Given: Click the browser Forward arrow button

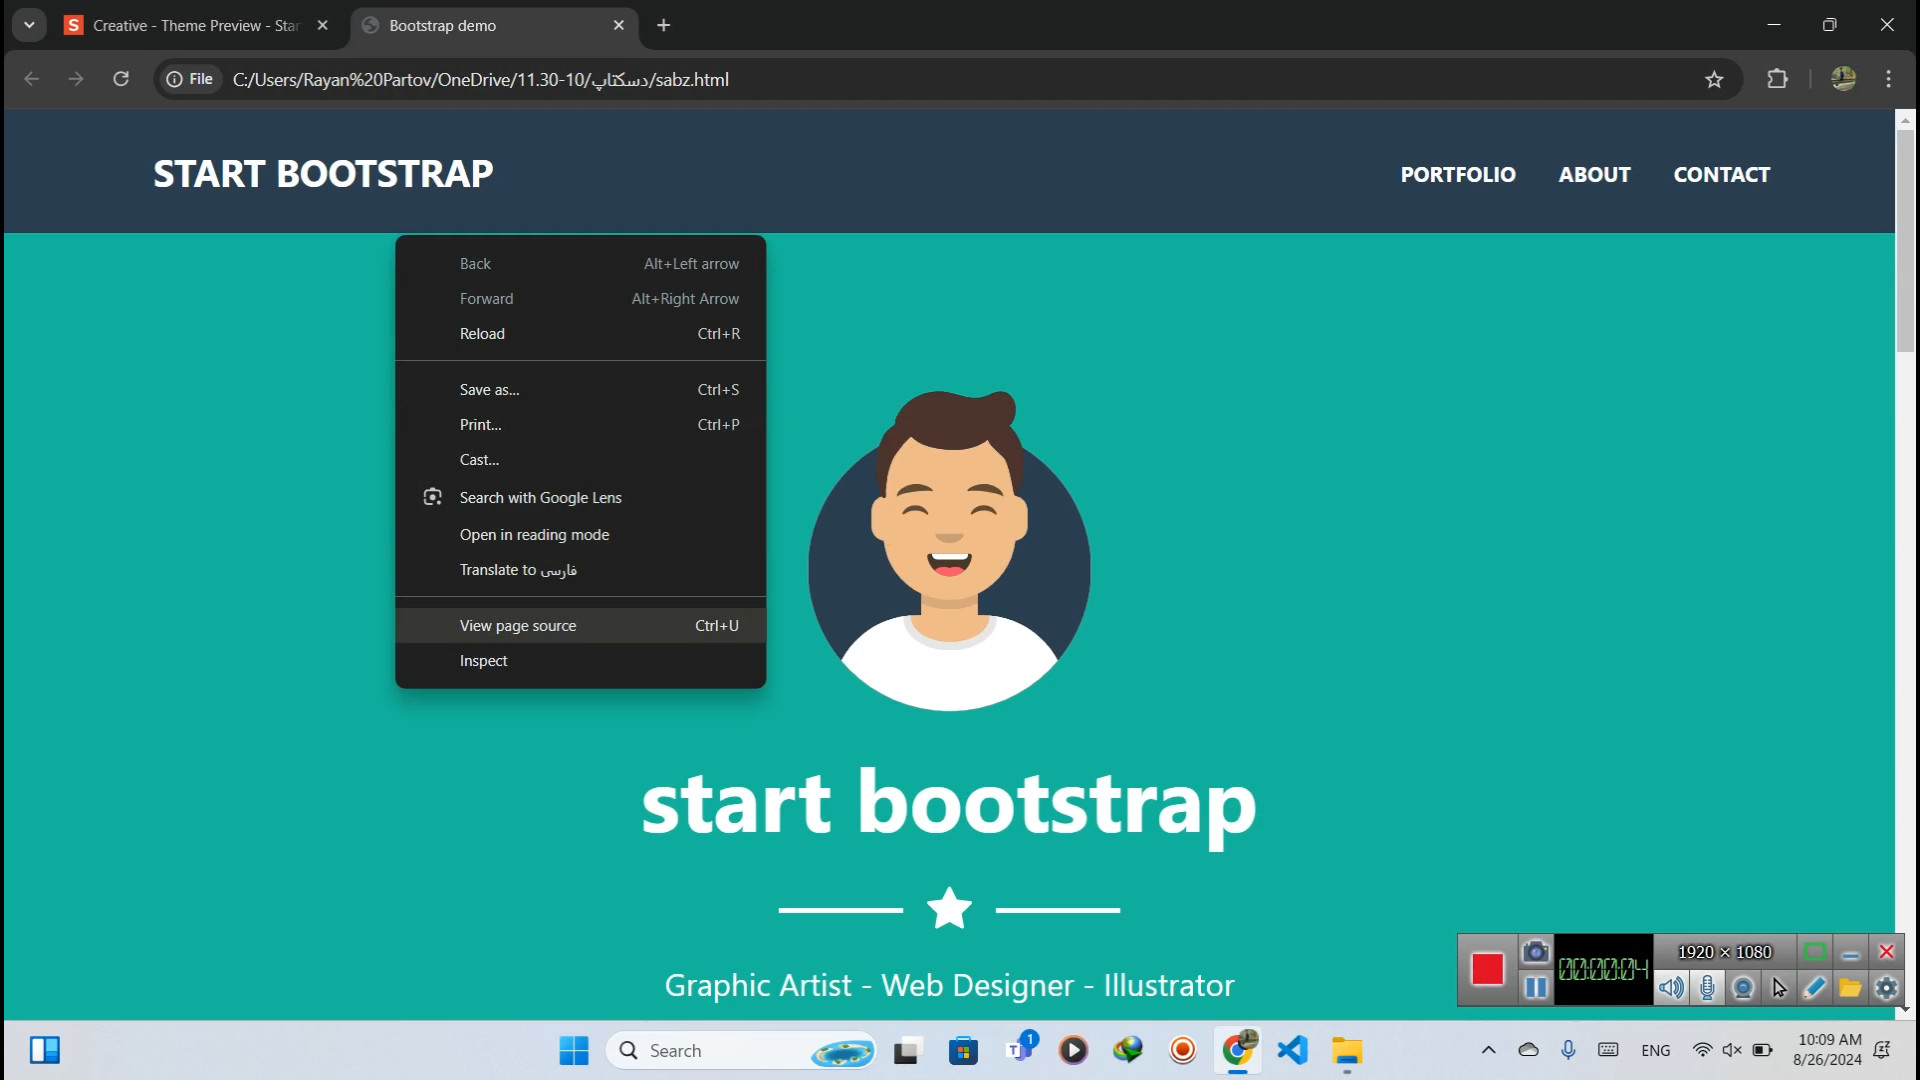Looking at the screenshot, I should point(76,79).
